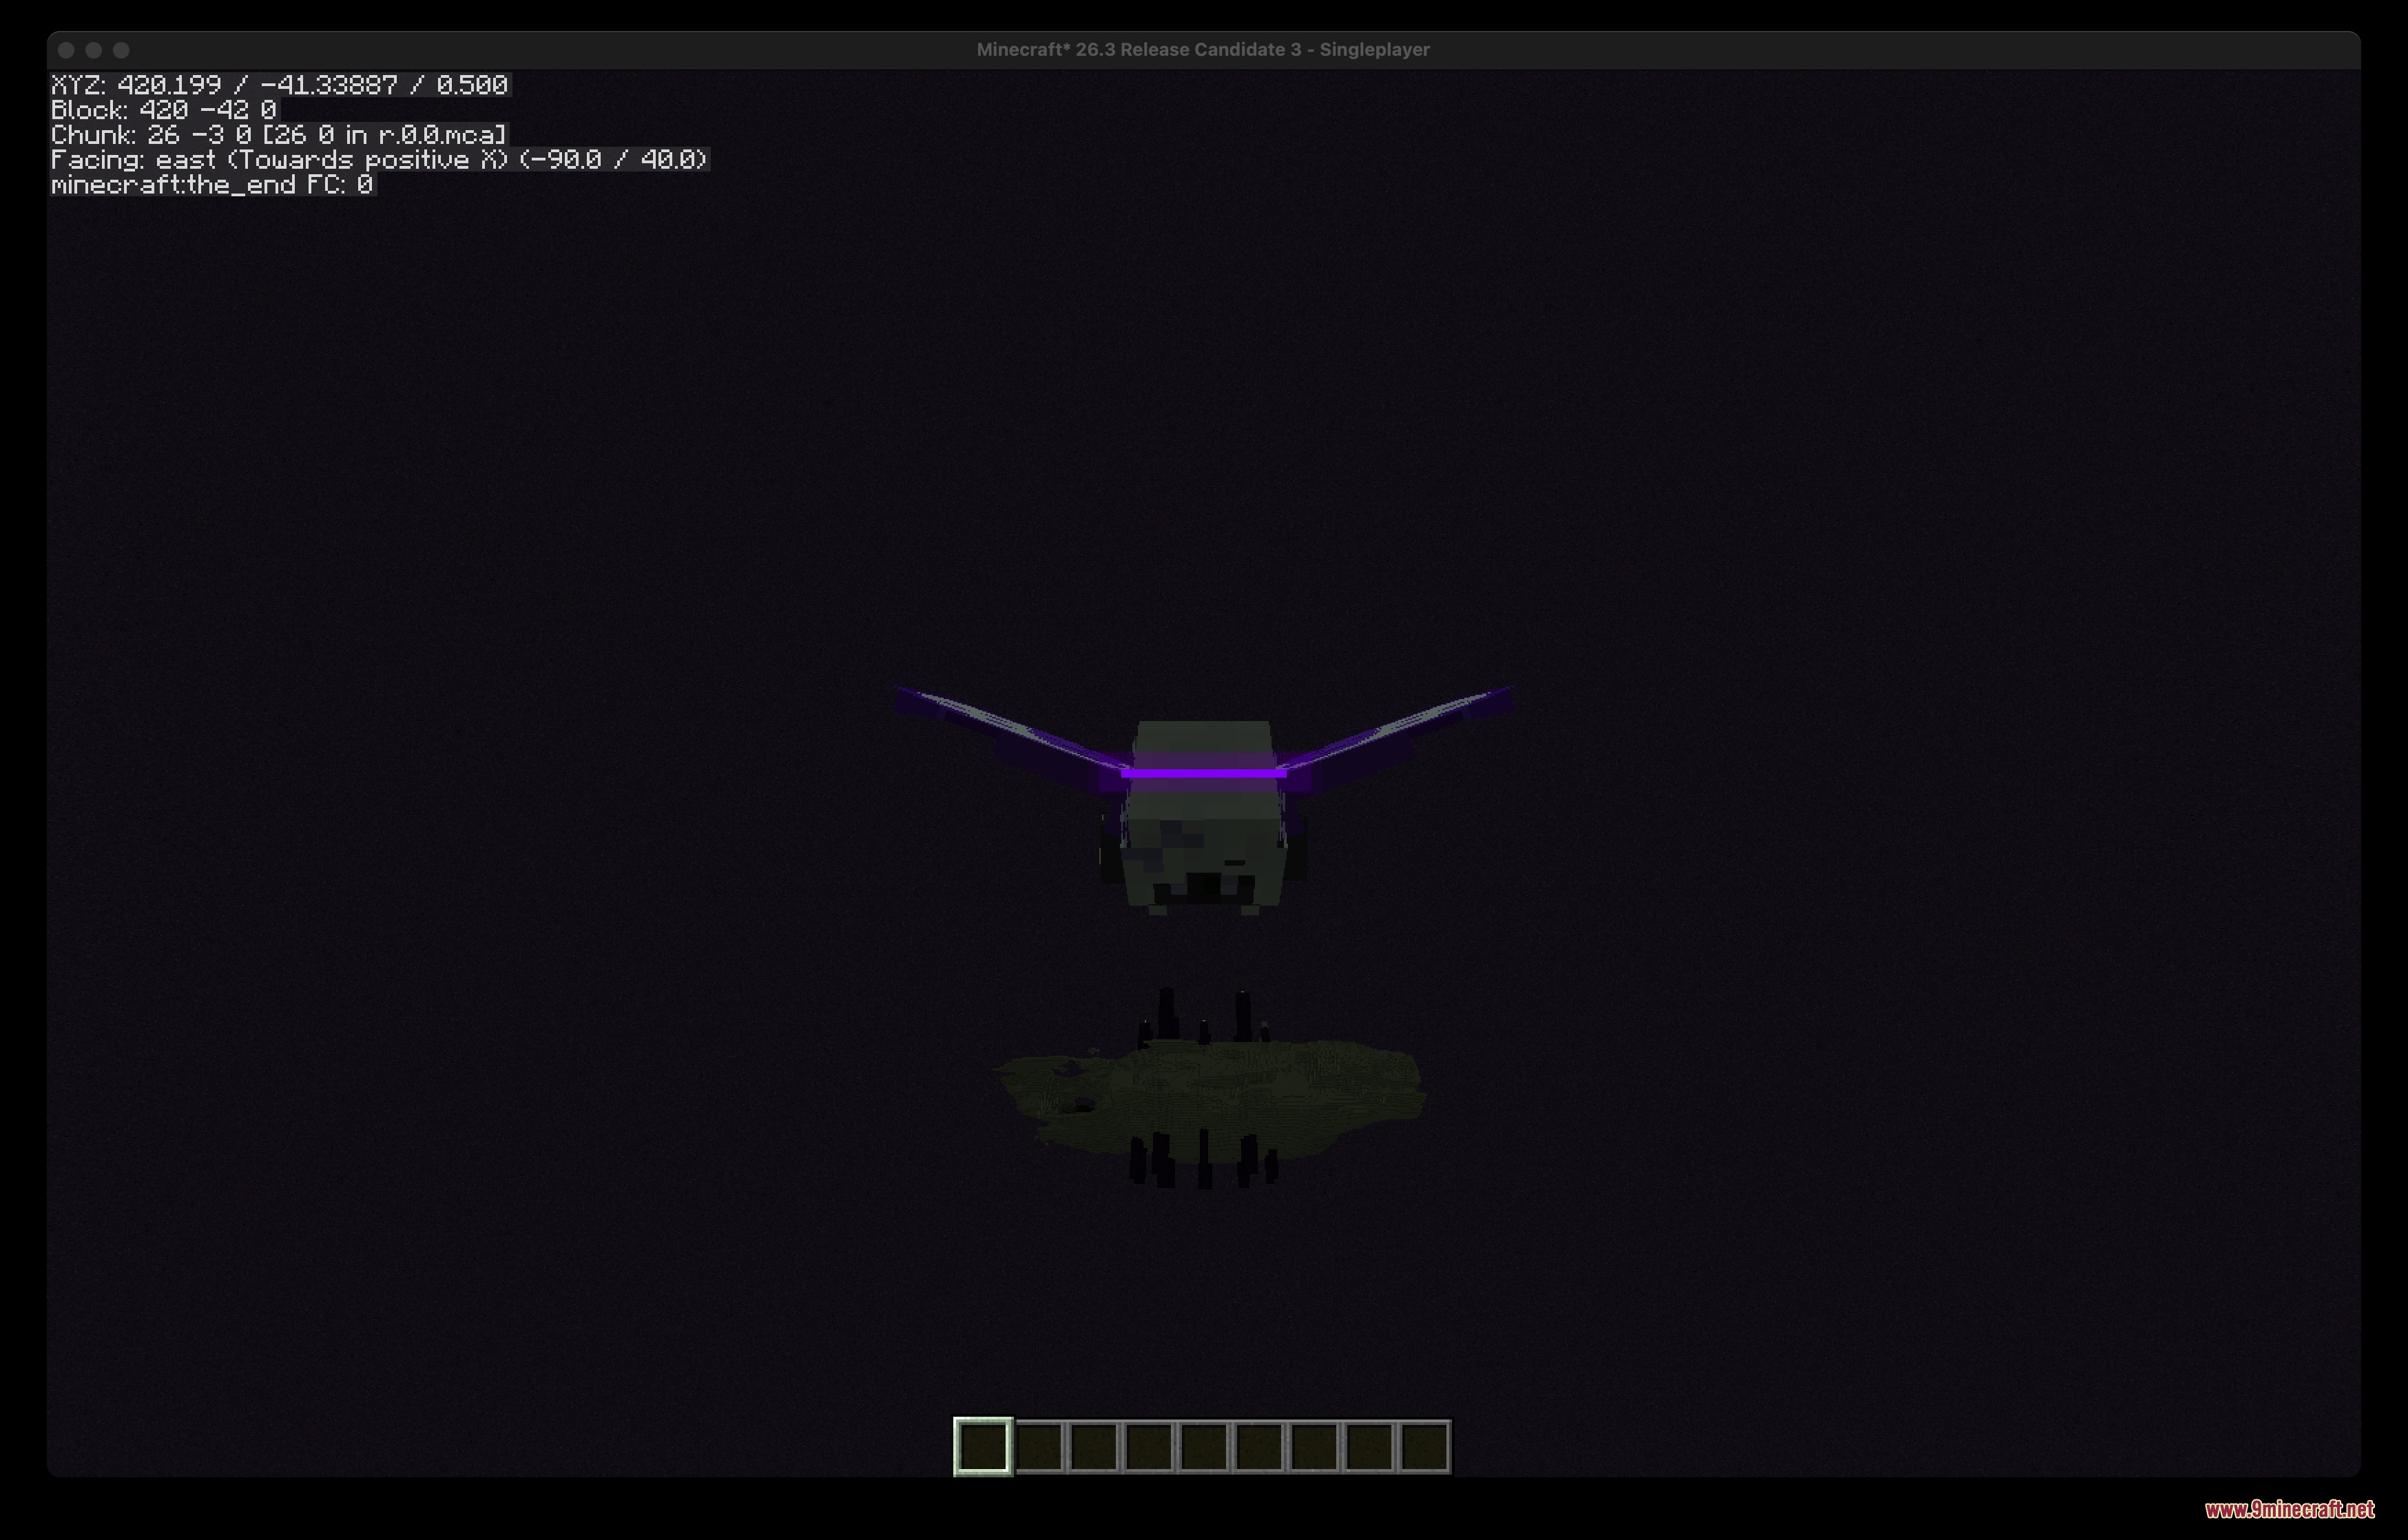Minimize the Minecraft window
This screenshot has width=2408, height=1540.
click(94, 50)
